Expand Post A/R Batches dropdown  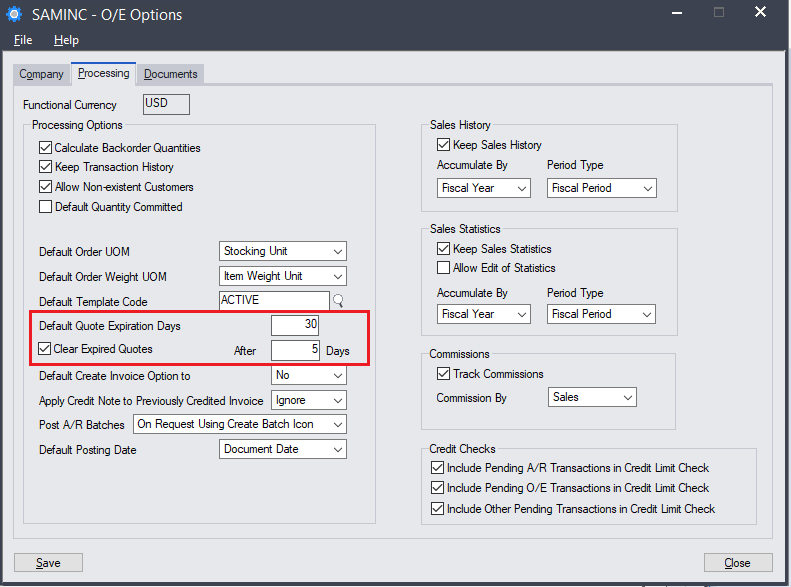click(x=240, y=424)
